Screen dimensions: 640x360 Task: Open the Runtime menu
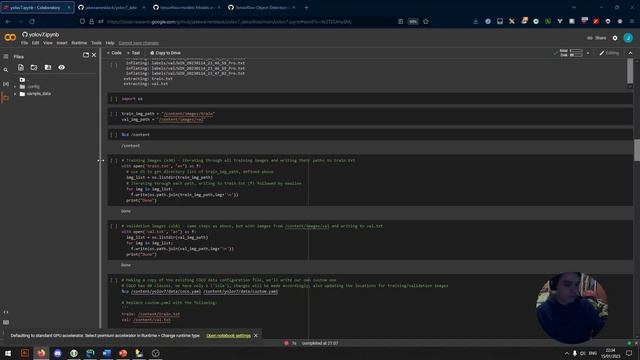coord(79,43)
